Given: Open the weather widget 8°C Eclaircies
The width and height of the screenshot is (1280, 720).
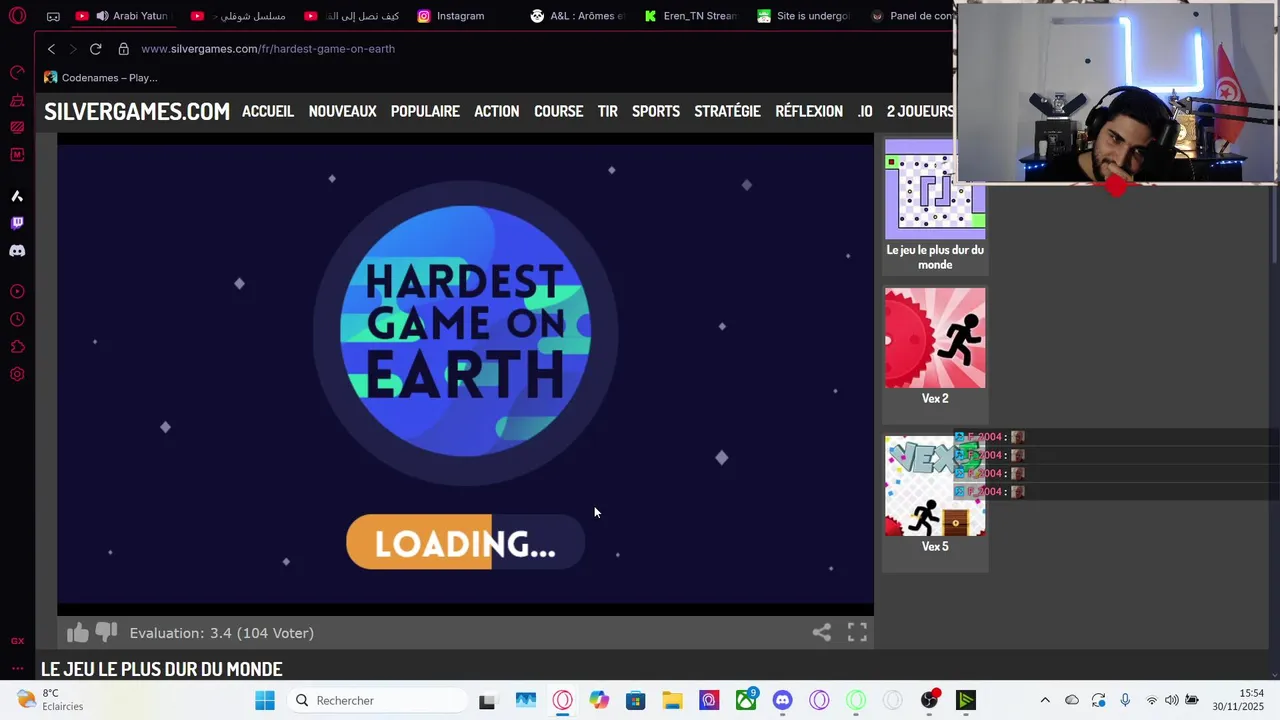Looking at the screenshot, I should 50,700.
